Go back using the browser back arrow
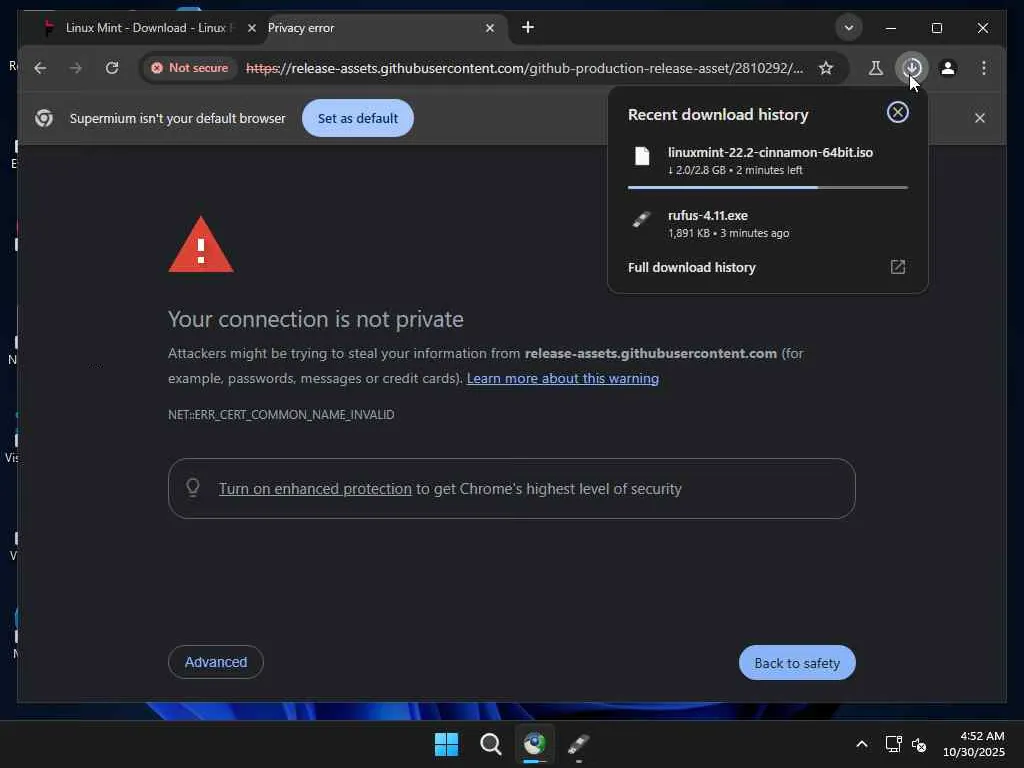This screenshot has height=768, width=1024. click(x=40, y=68)
